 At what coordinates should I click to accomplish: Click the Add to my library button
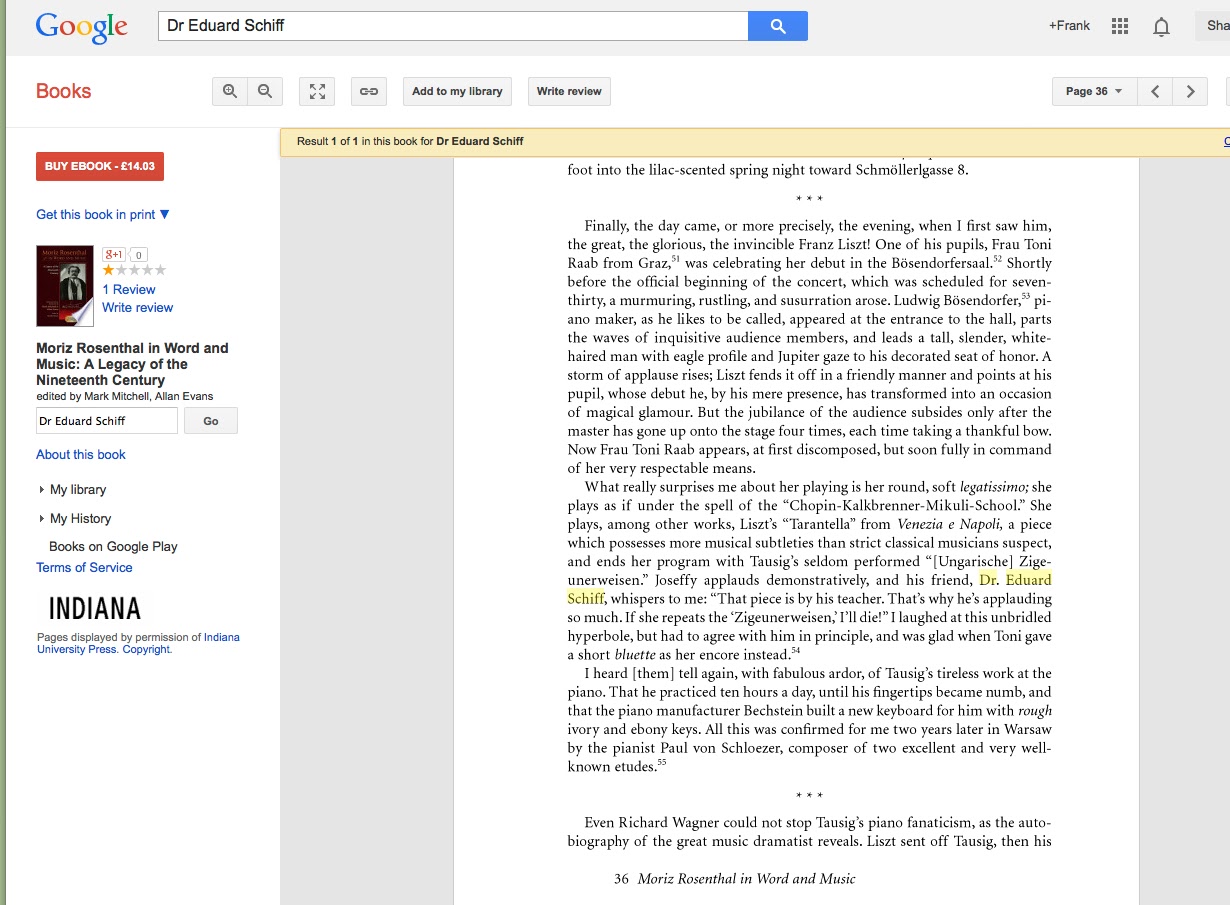click(457, 91)
